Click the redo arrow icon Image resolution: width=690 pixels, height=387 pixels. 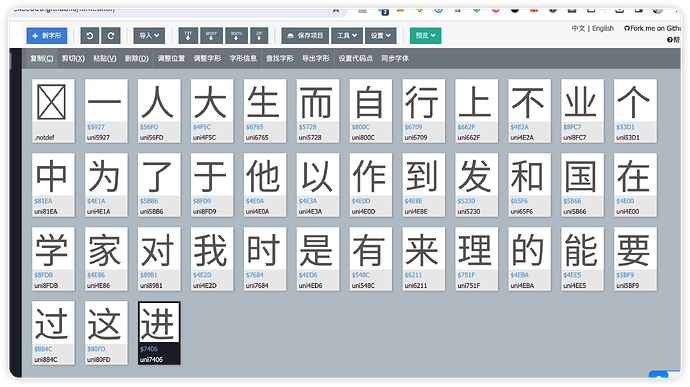click(111, 36)
